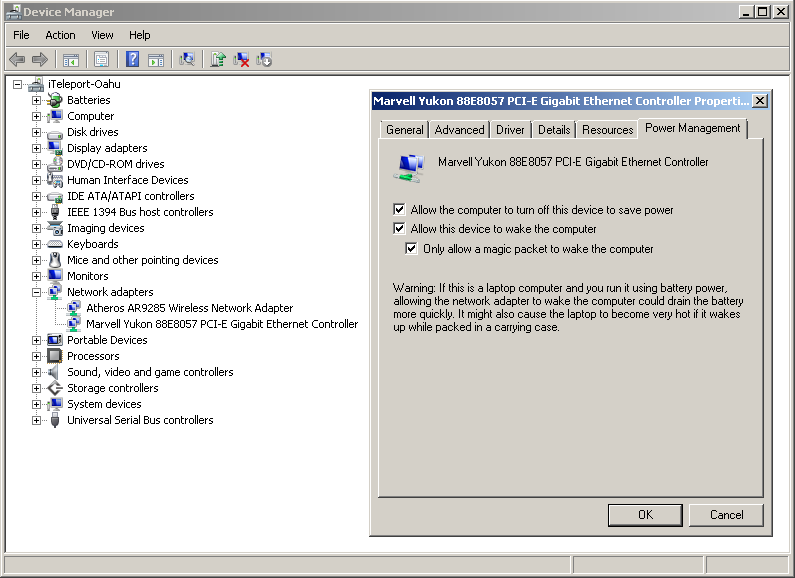Click the Batteries category icon
This screenshot has width=795, height=578.
[x=55, y=100]
